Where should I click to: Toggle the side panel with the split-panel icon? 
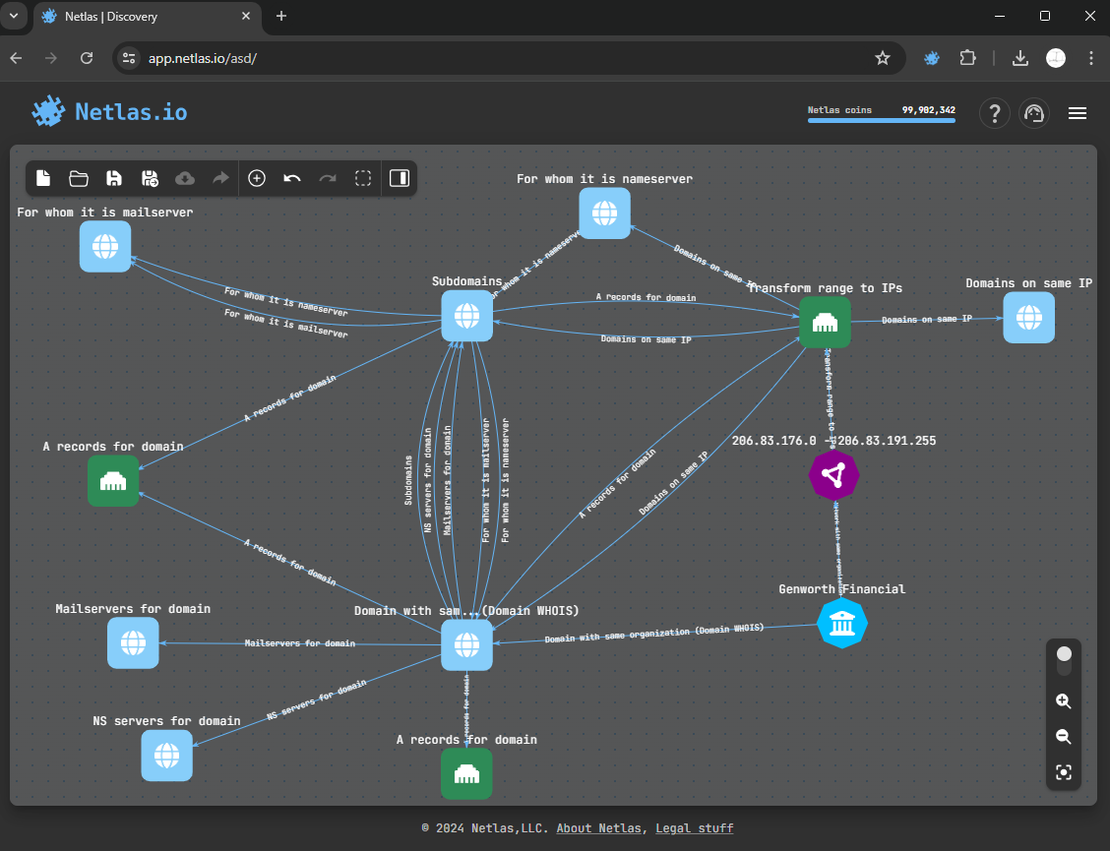point(399,178)
